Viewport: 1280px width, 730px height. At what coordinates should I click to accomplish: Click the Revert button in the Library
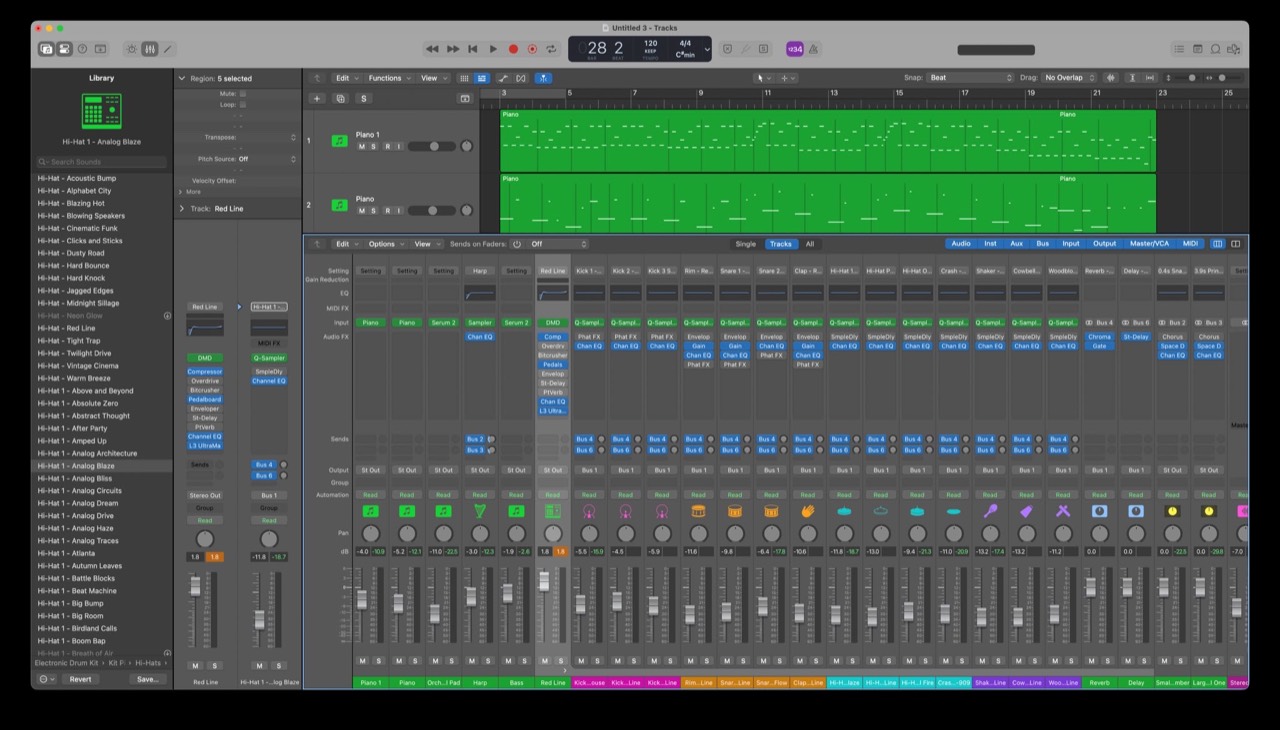point(80,679)
